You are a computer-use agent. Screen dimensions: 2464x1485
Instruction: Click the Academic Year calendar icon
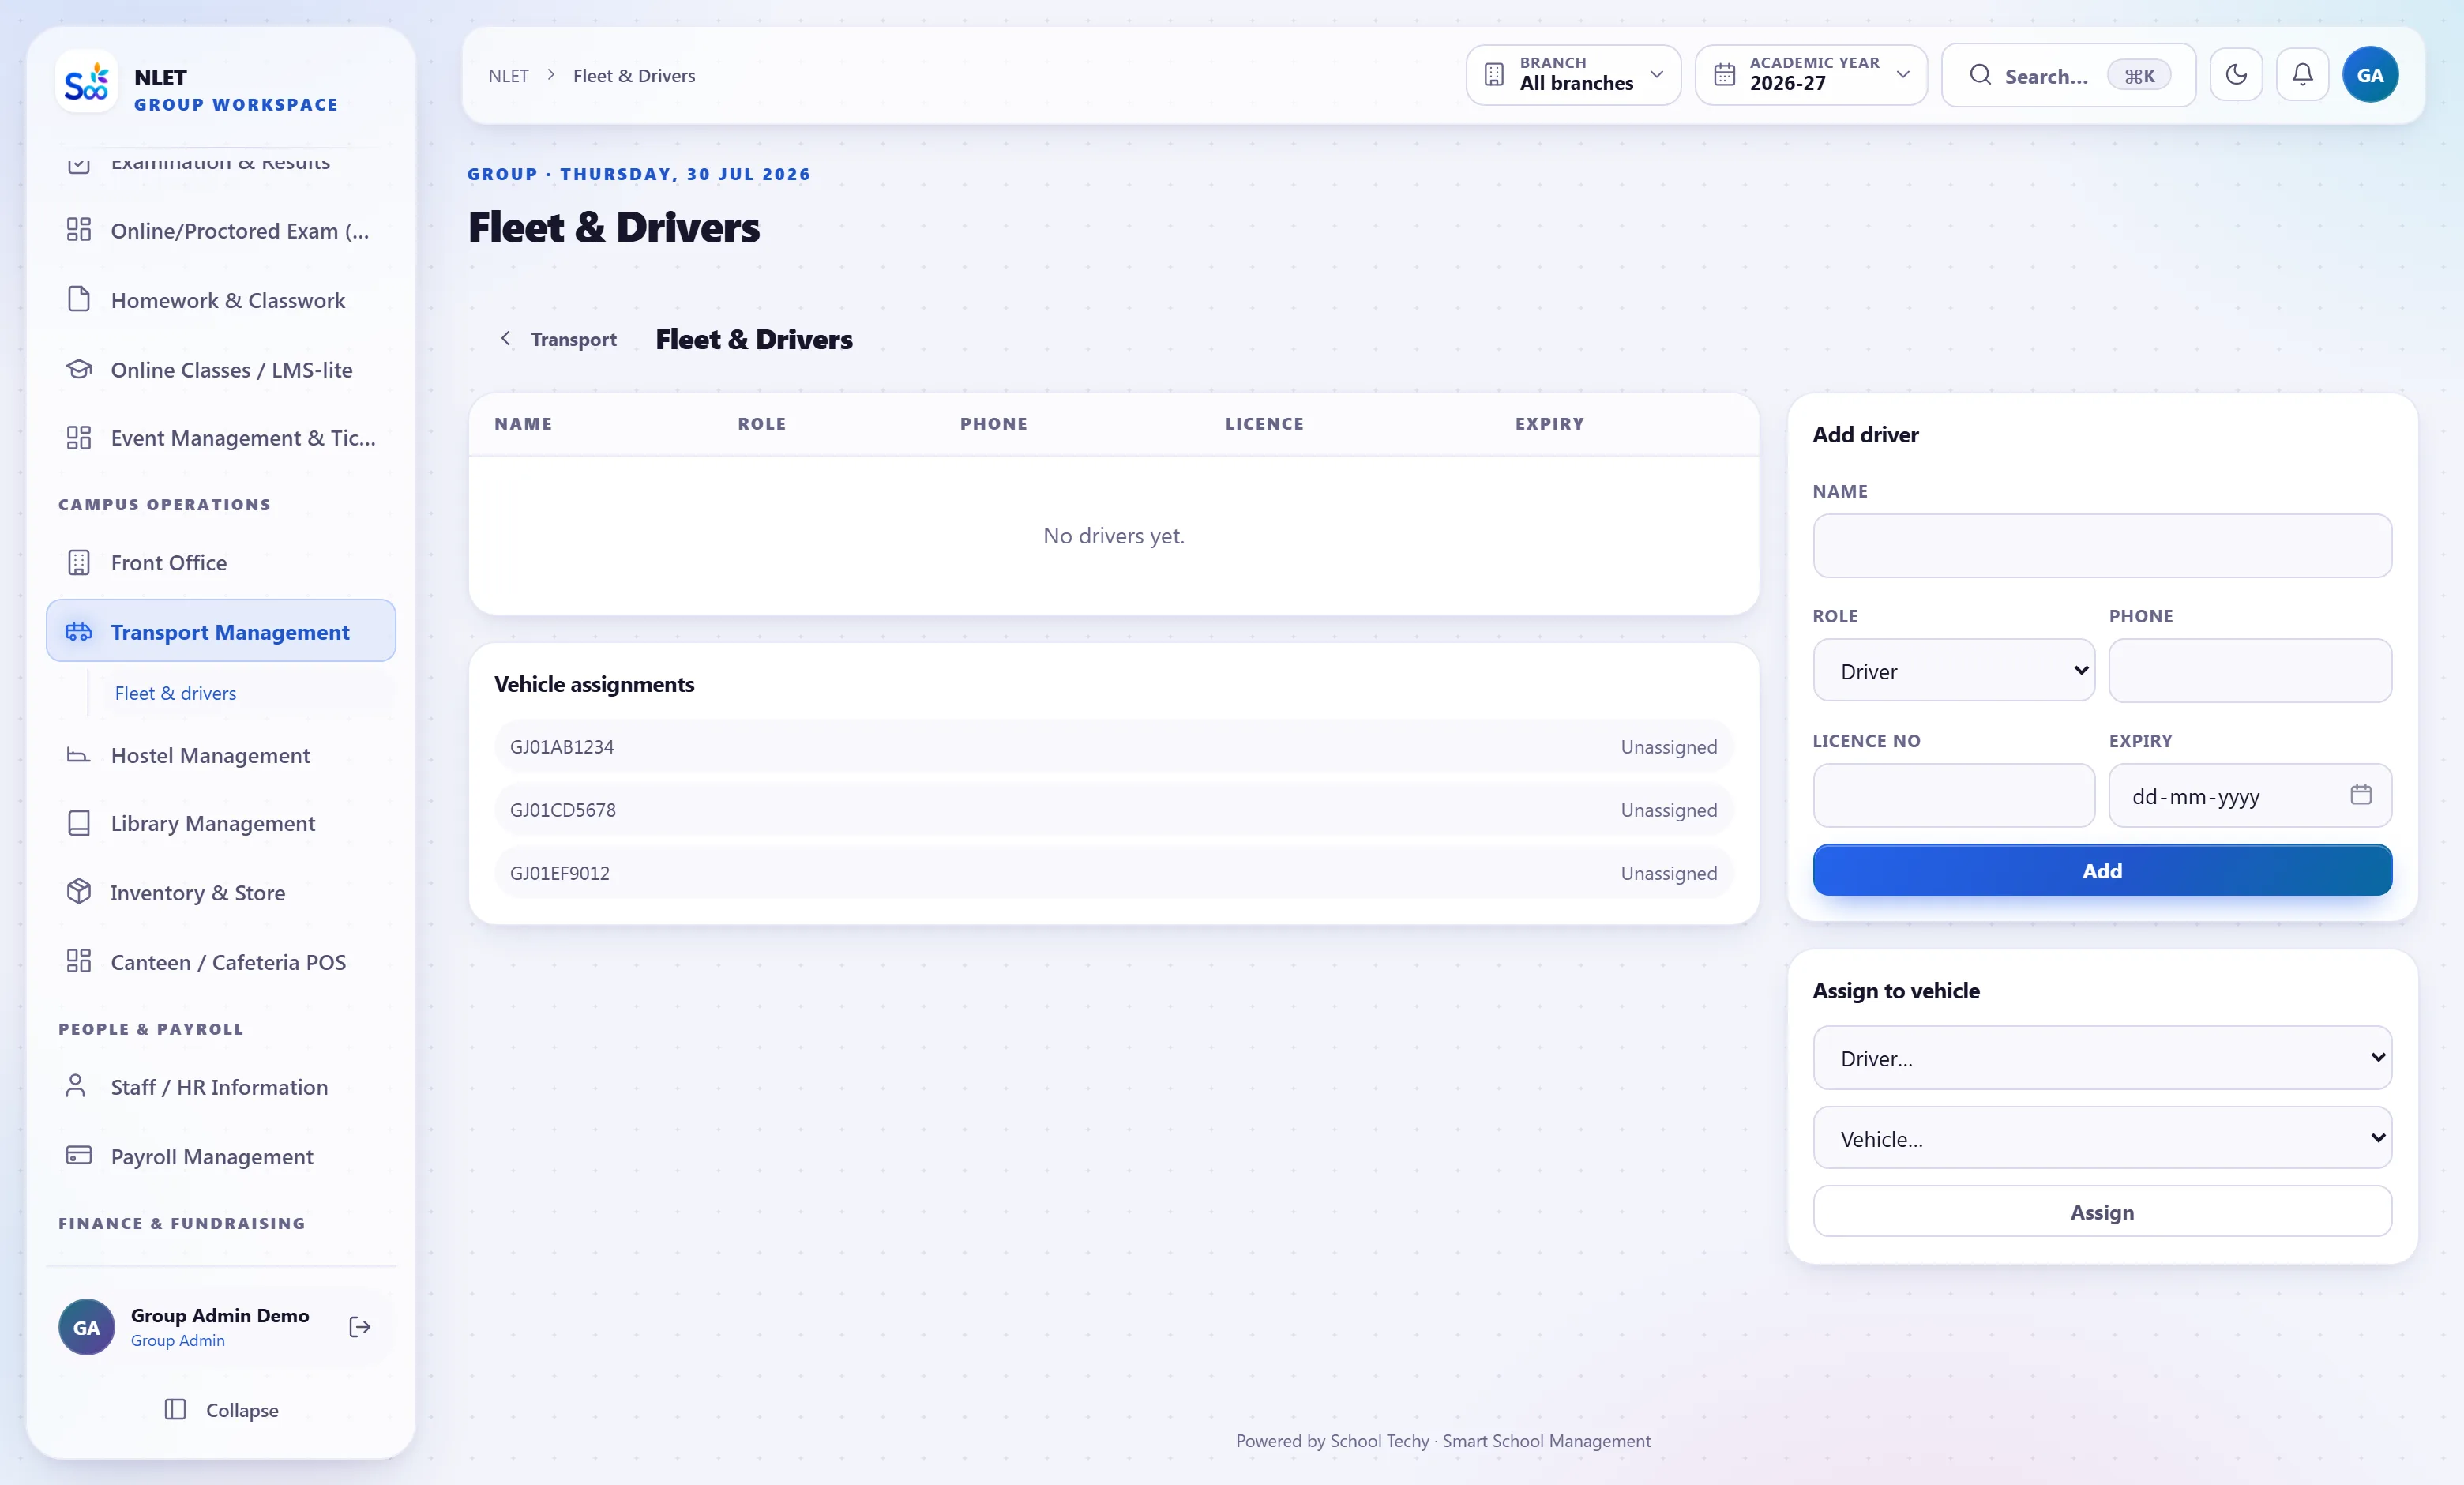tap(1724, 75)
